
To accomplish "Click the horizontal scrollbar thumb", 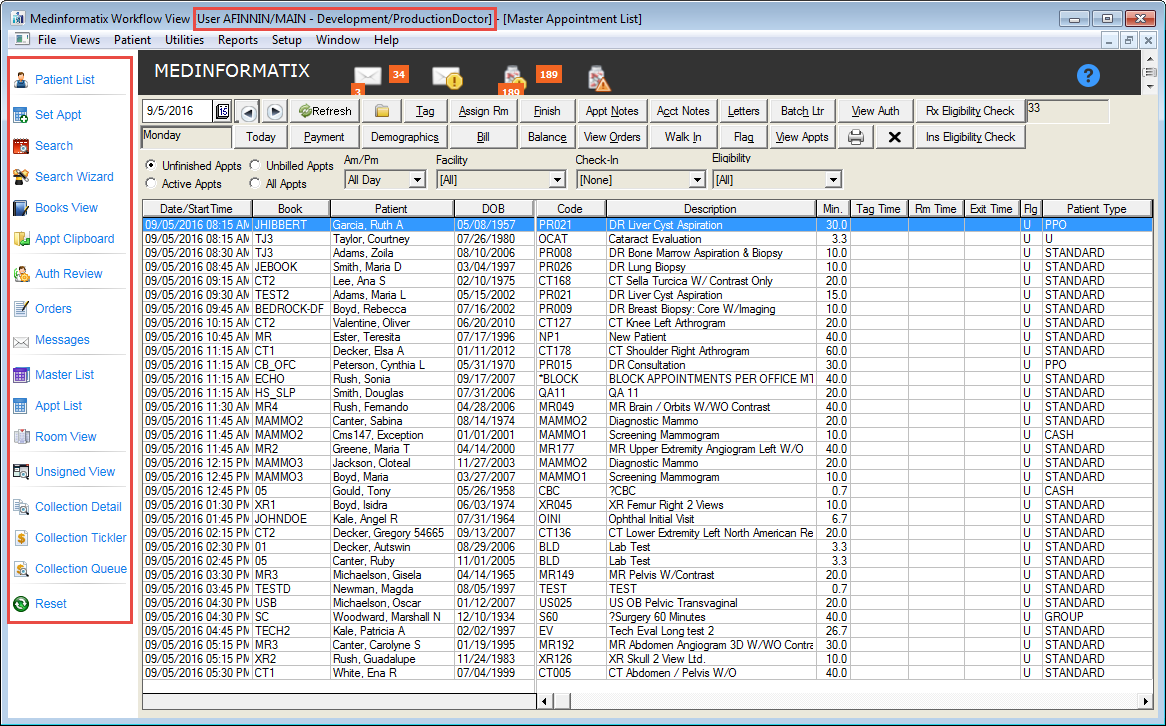I will coord(562,701).
